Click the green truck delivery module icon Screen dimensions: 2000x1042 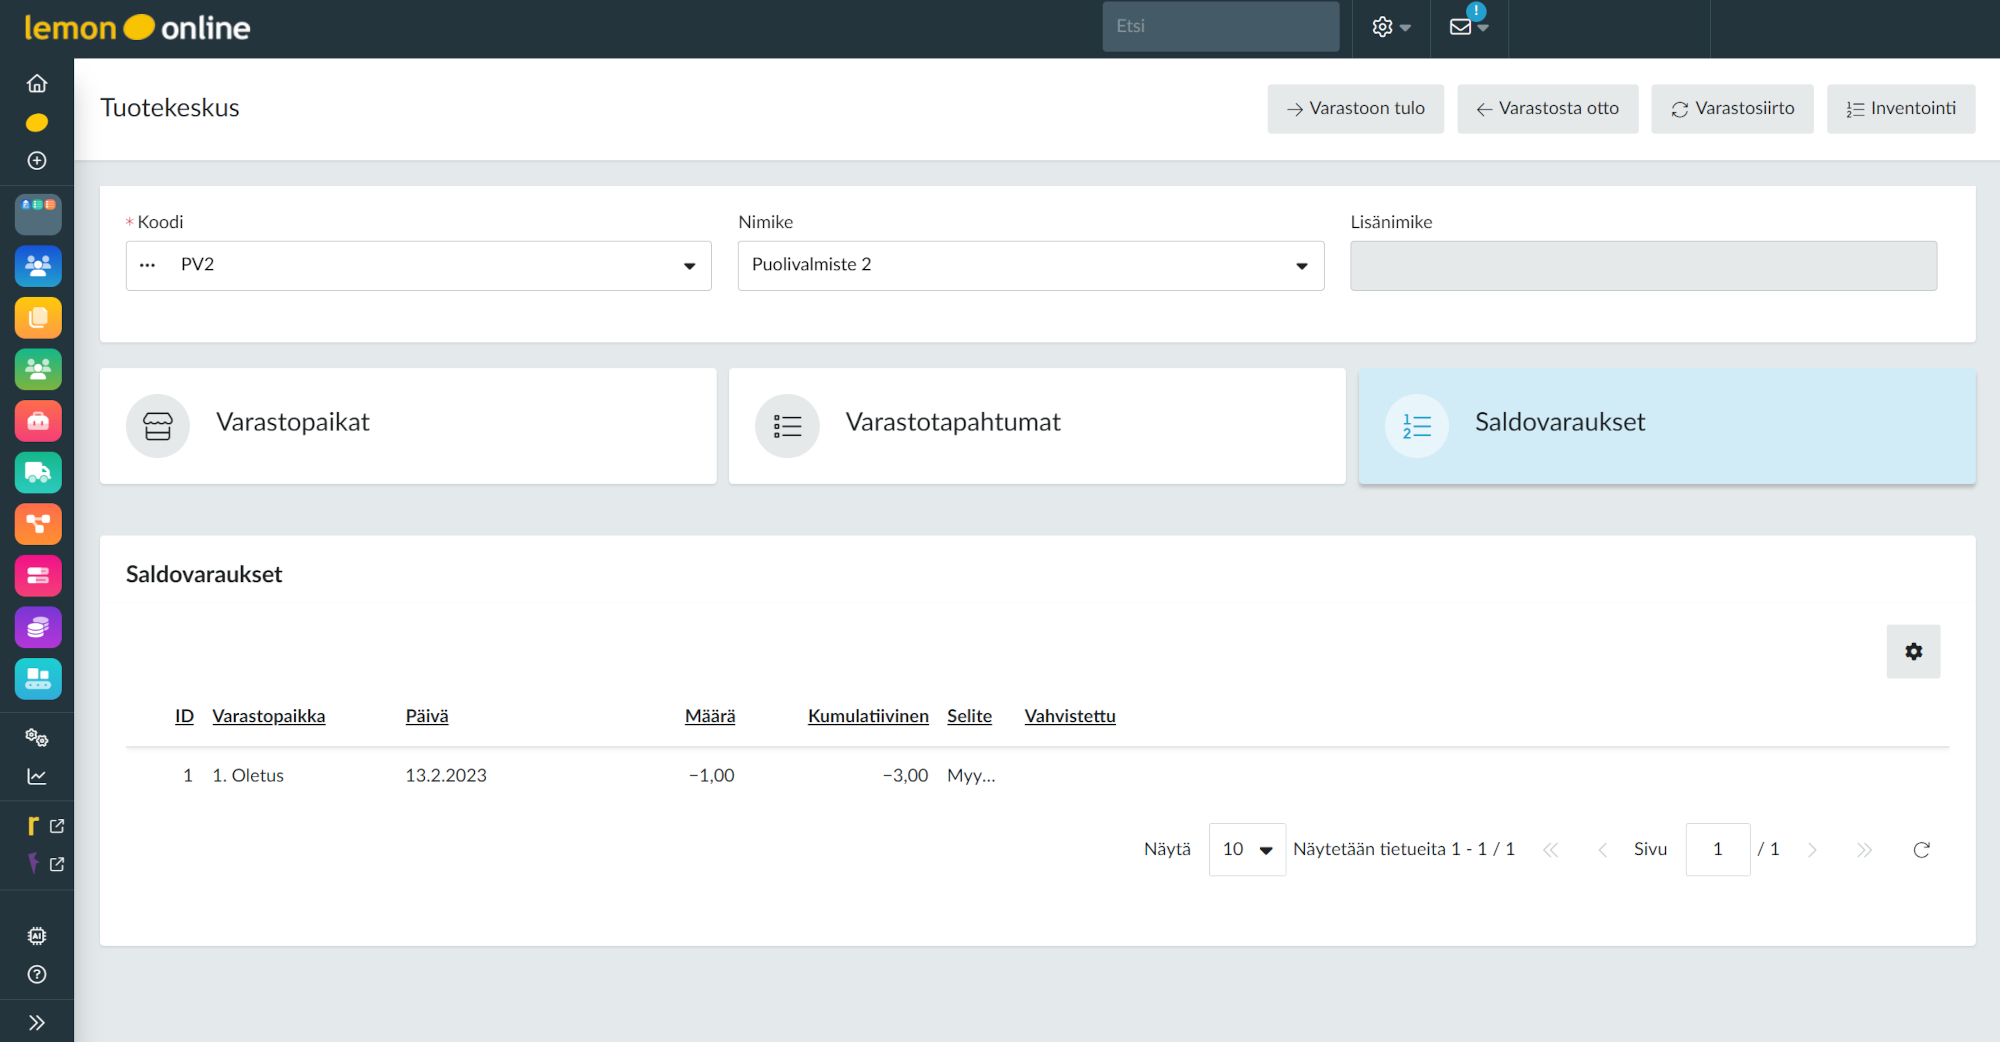pyautogui.click(x=38, y=473)
